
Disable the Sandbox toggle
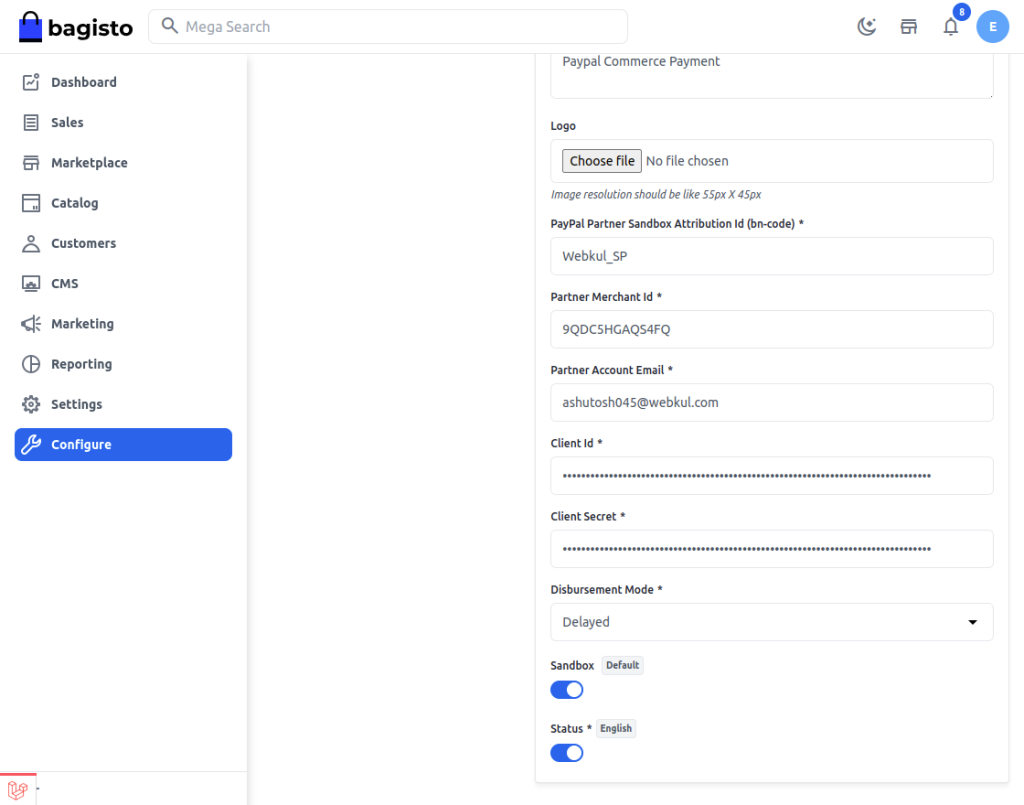tap(567, 690)
